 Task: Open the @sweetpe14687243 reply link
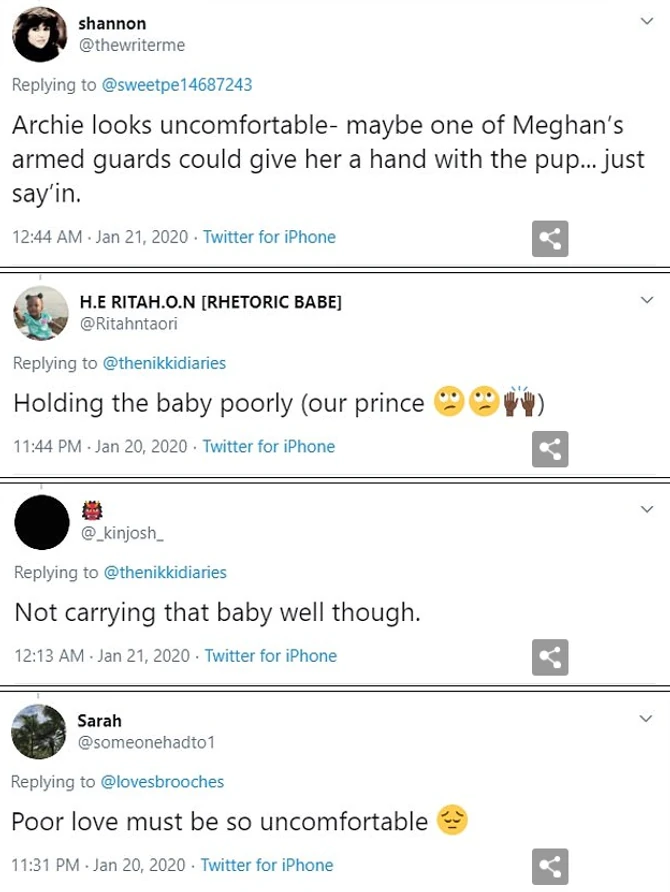click(177, 85)
